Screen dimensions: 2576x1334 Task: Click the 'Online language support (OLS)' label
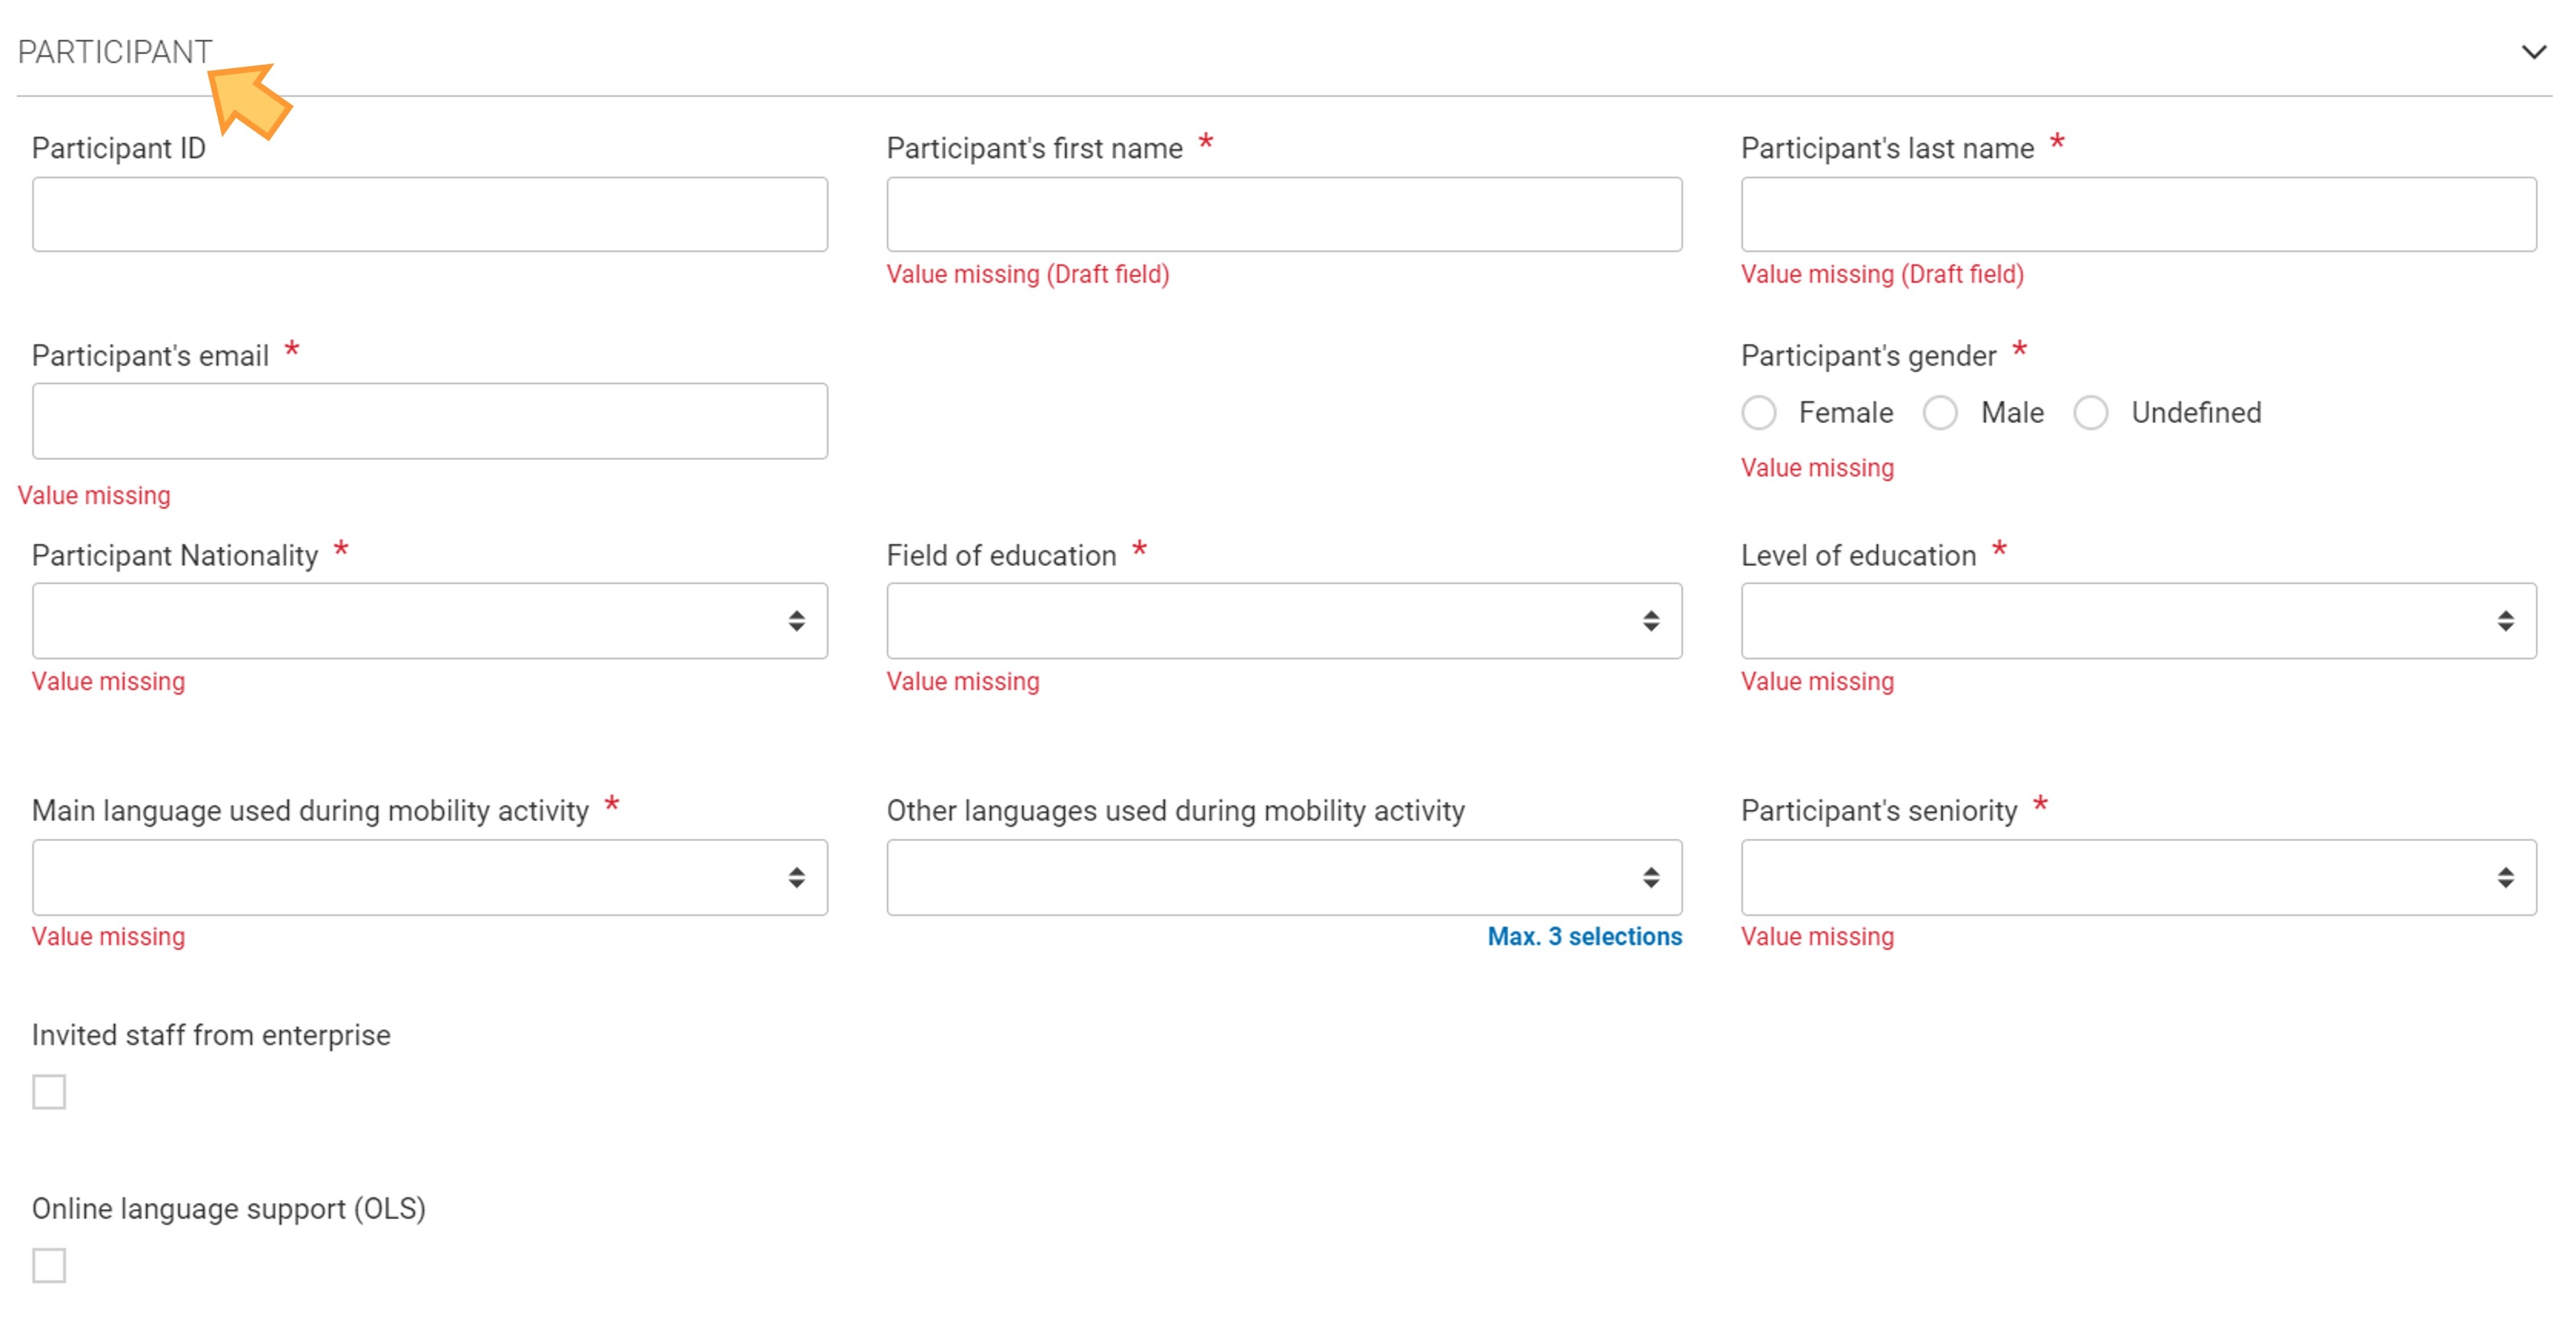229,1209
